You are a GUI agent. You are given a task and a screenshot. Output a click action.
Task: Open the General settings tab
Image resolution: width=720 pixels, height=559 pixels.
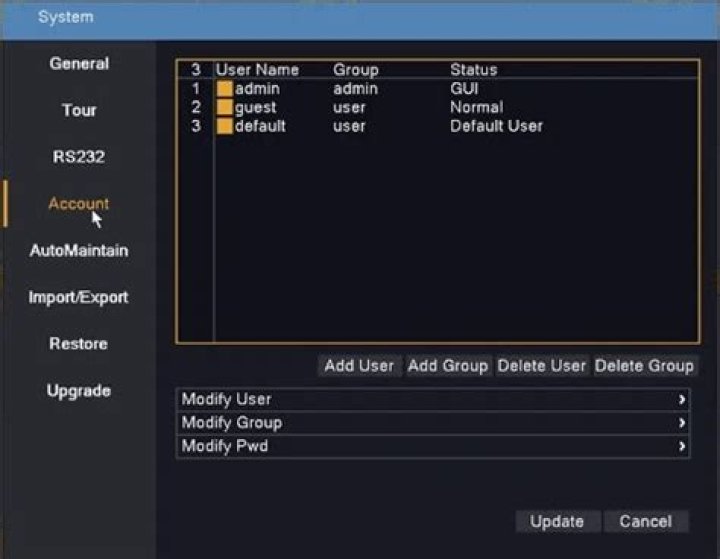tap(79, 64)
